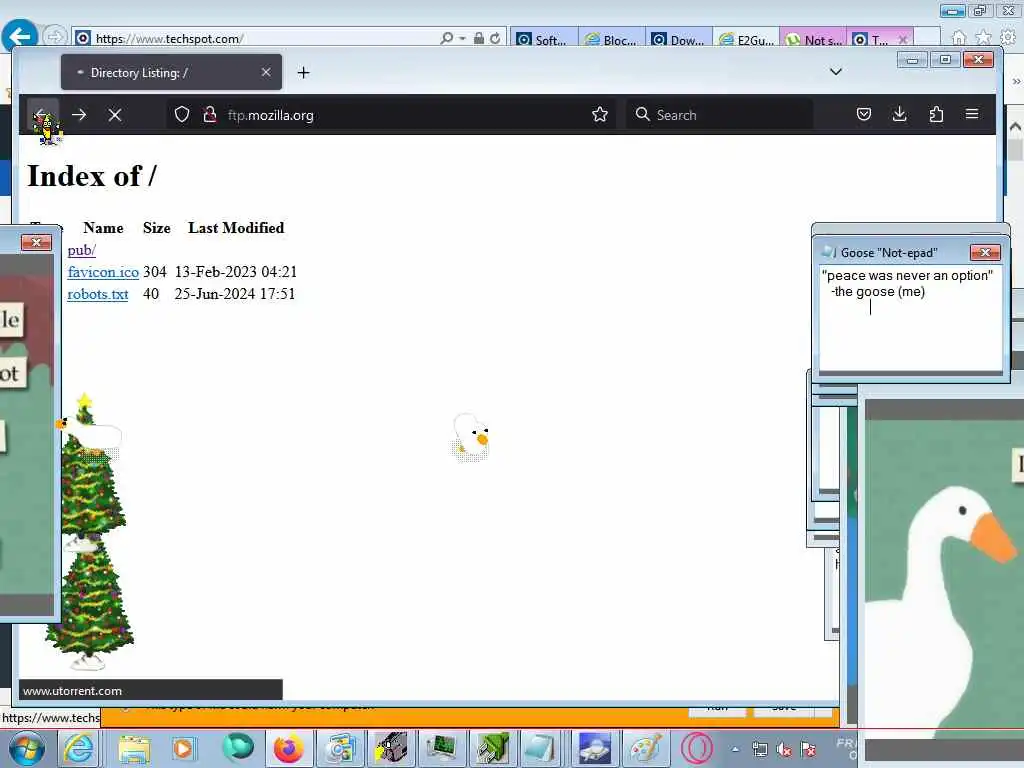Switch to the Bloc... tab in Internet Explorer
Viewport: 1024px width, 768px height.
[612, 39]
